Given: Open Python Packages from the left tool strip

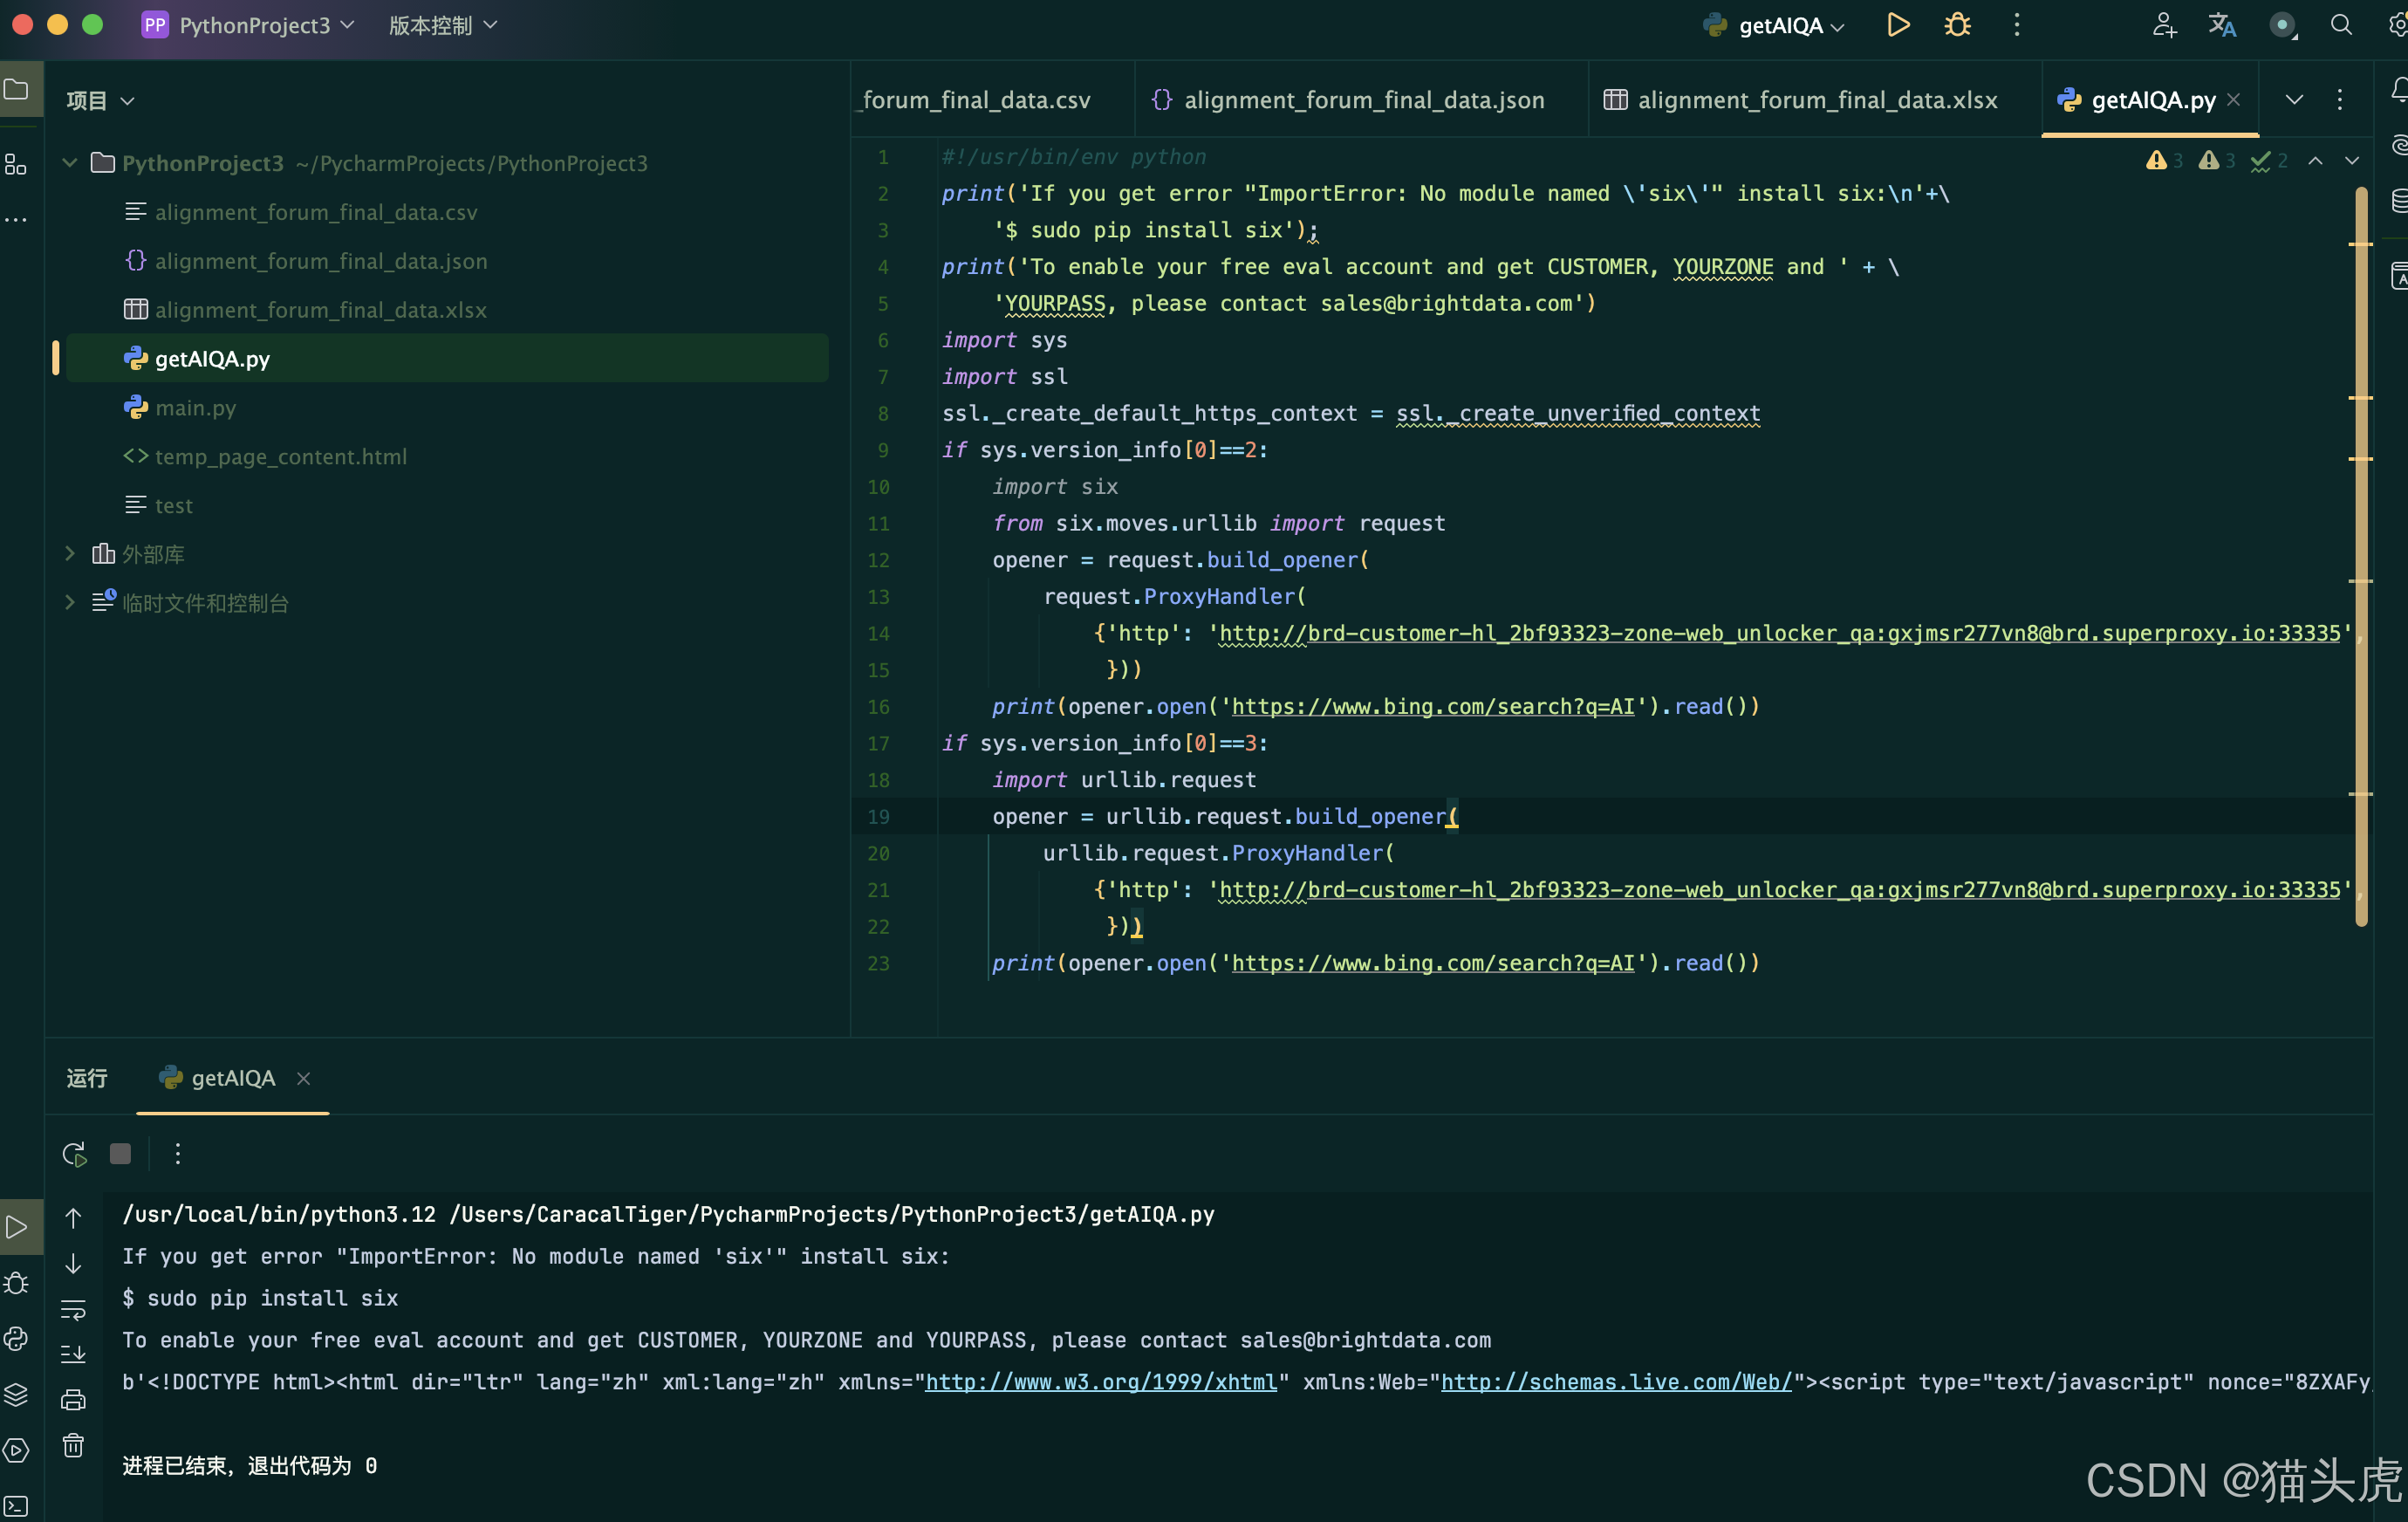Looking at the screenshot, I should click(16, 1393).
